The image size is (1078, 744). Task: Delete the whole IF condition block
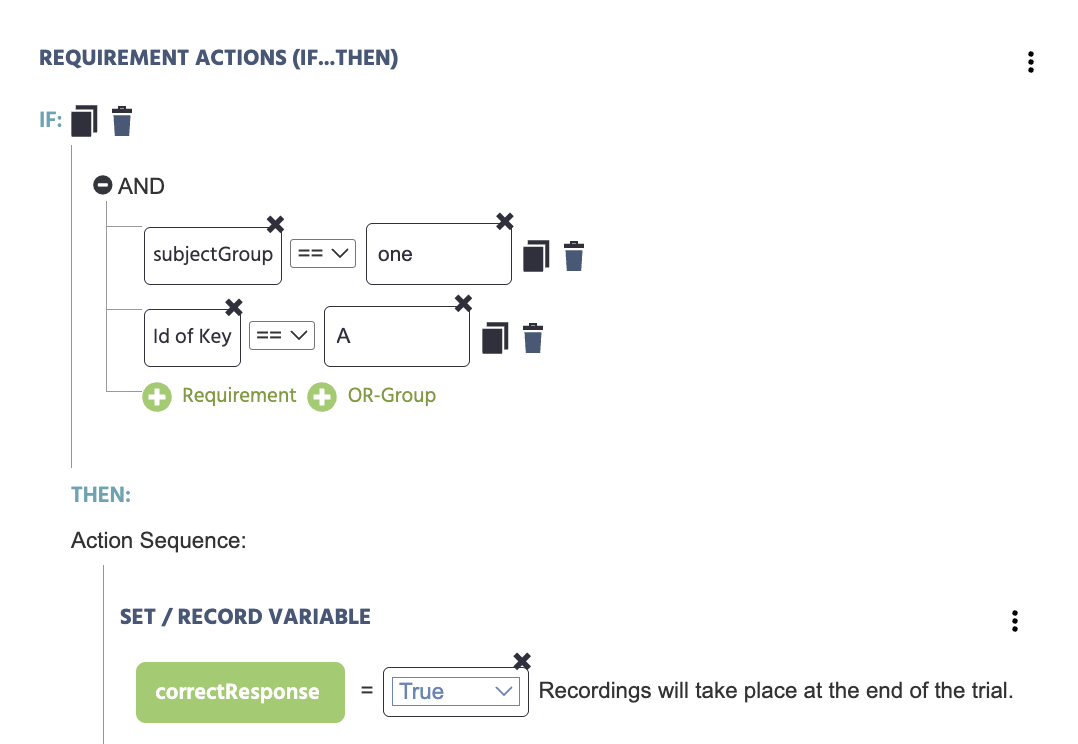(x=122, y=120)
